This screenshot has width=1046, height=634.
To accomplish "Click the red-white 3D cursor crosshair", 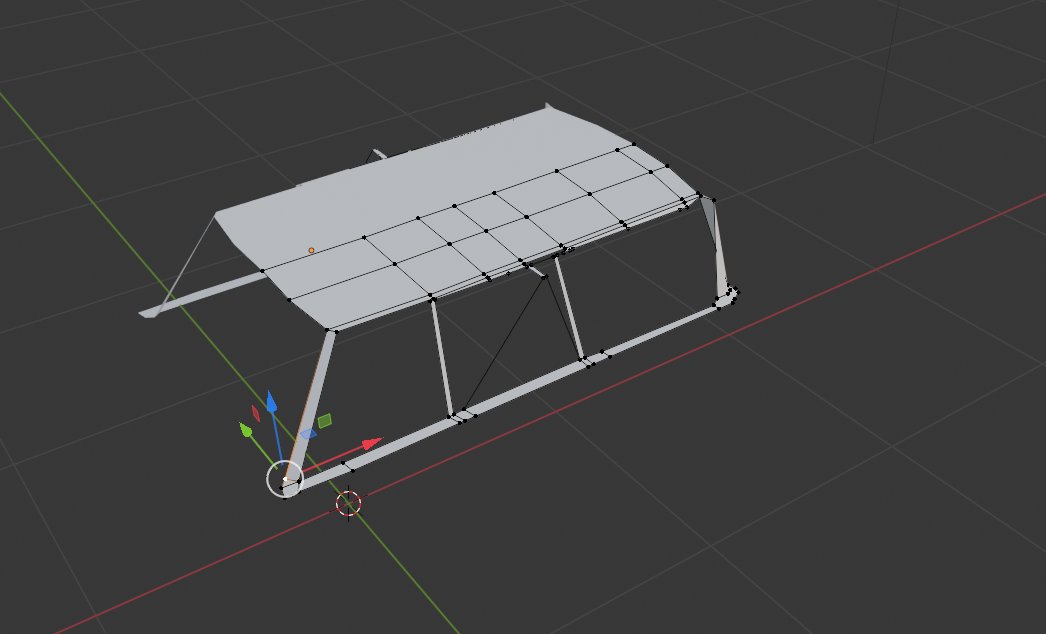I will [x=348, y=503].
